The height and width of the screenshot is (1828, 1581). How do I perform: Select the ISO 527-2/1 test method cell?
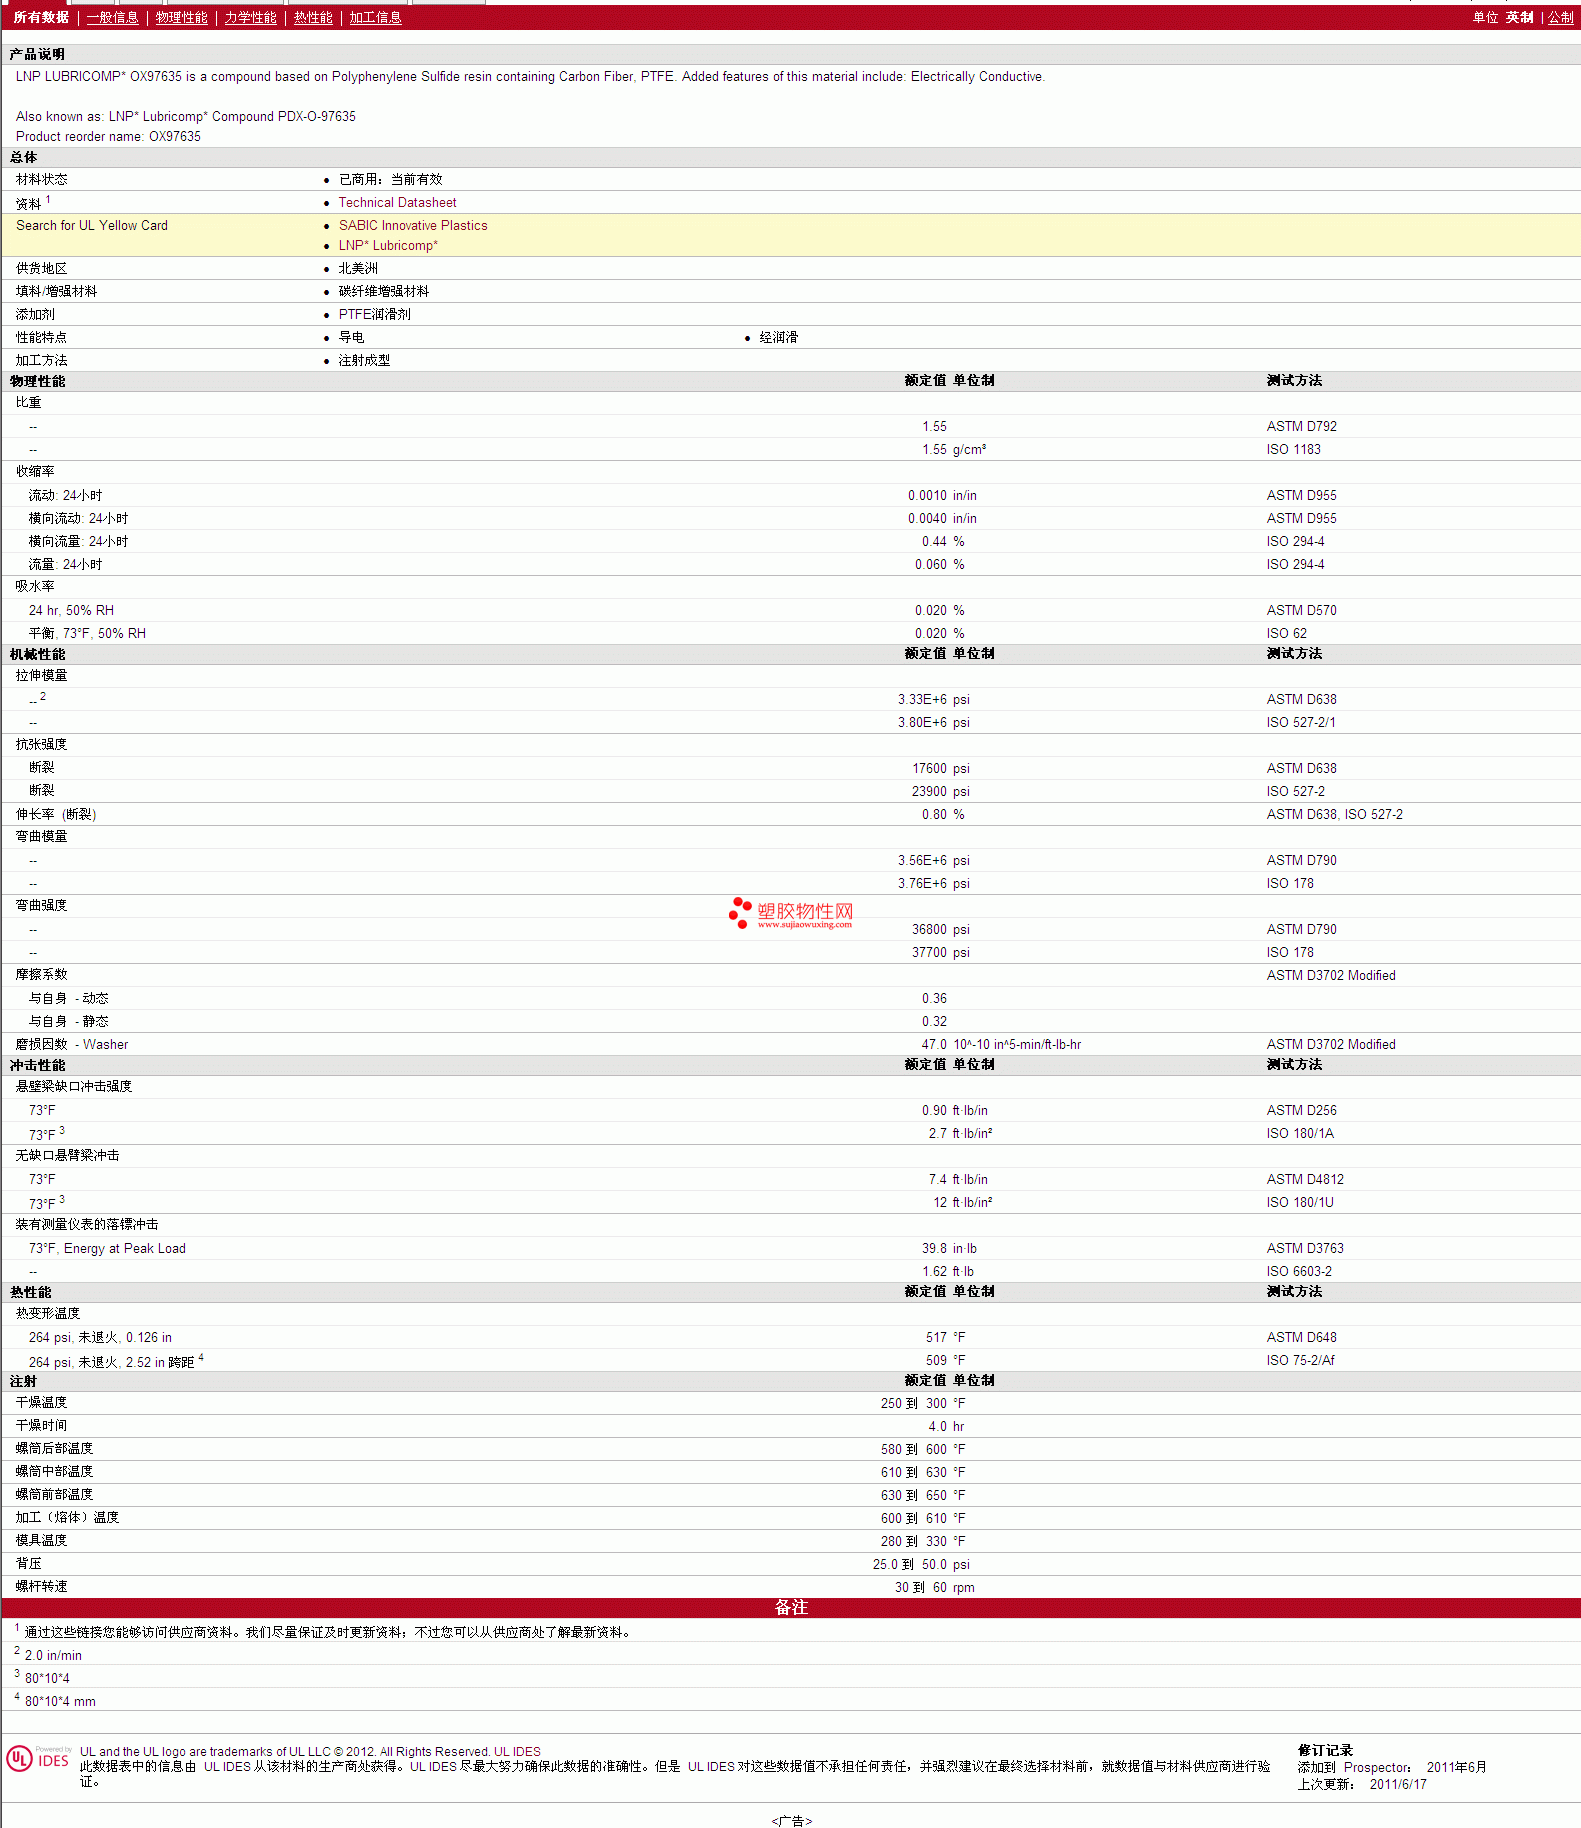pos(1300,722)
